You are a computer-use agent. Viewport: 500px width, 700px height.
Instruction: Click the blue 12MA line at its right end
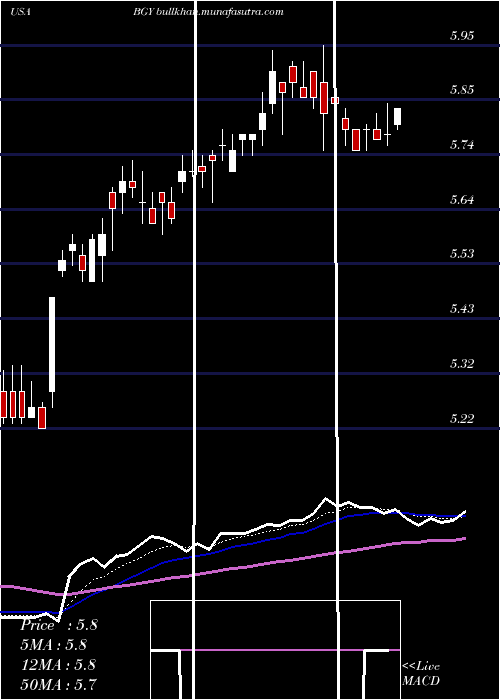(463, 516)
